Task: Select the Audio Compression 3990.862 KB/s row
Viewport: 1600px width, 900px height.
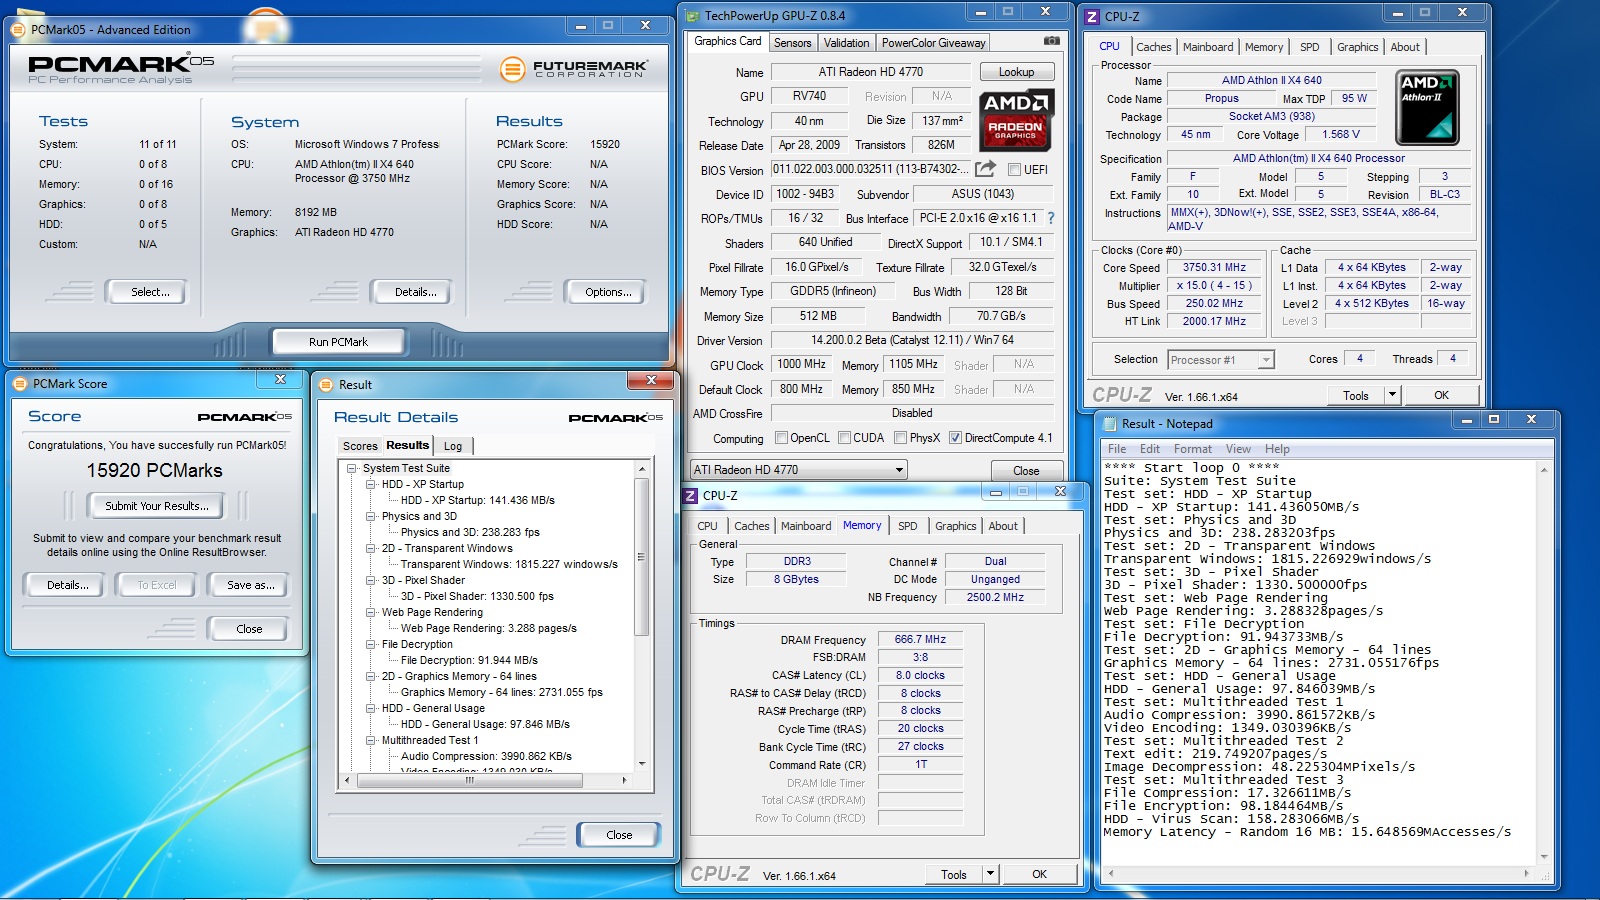Action: tap(487, 756)
